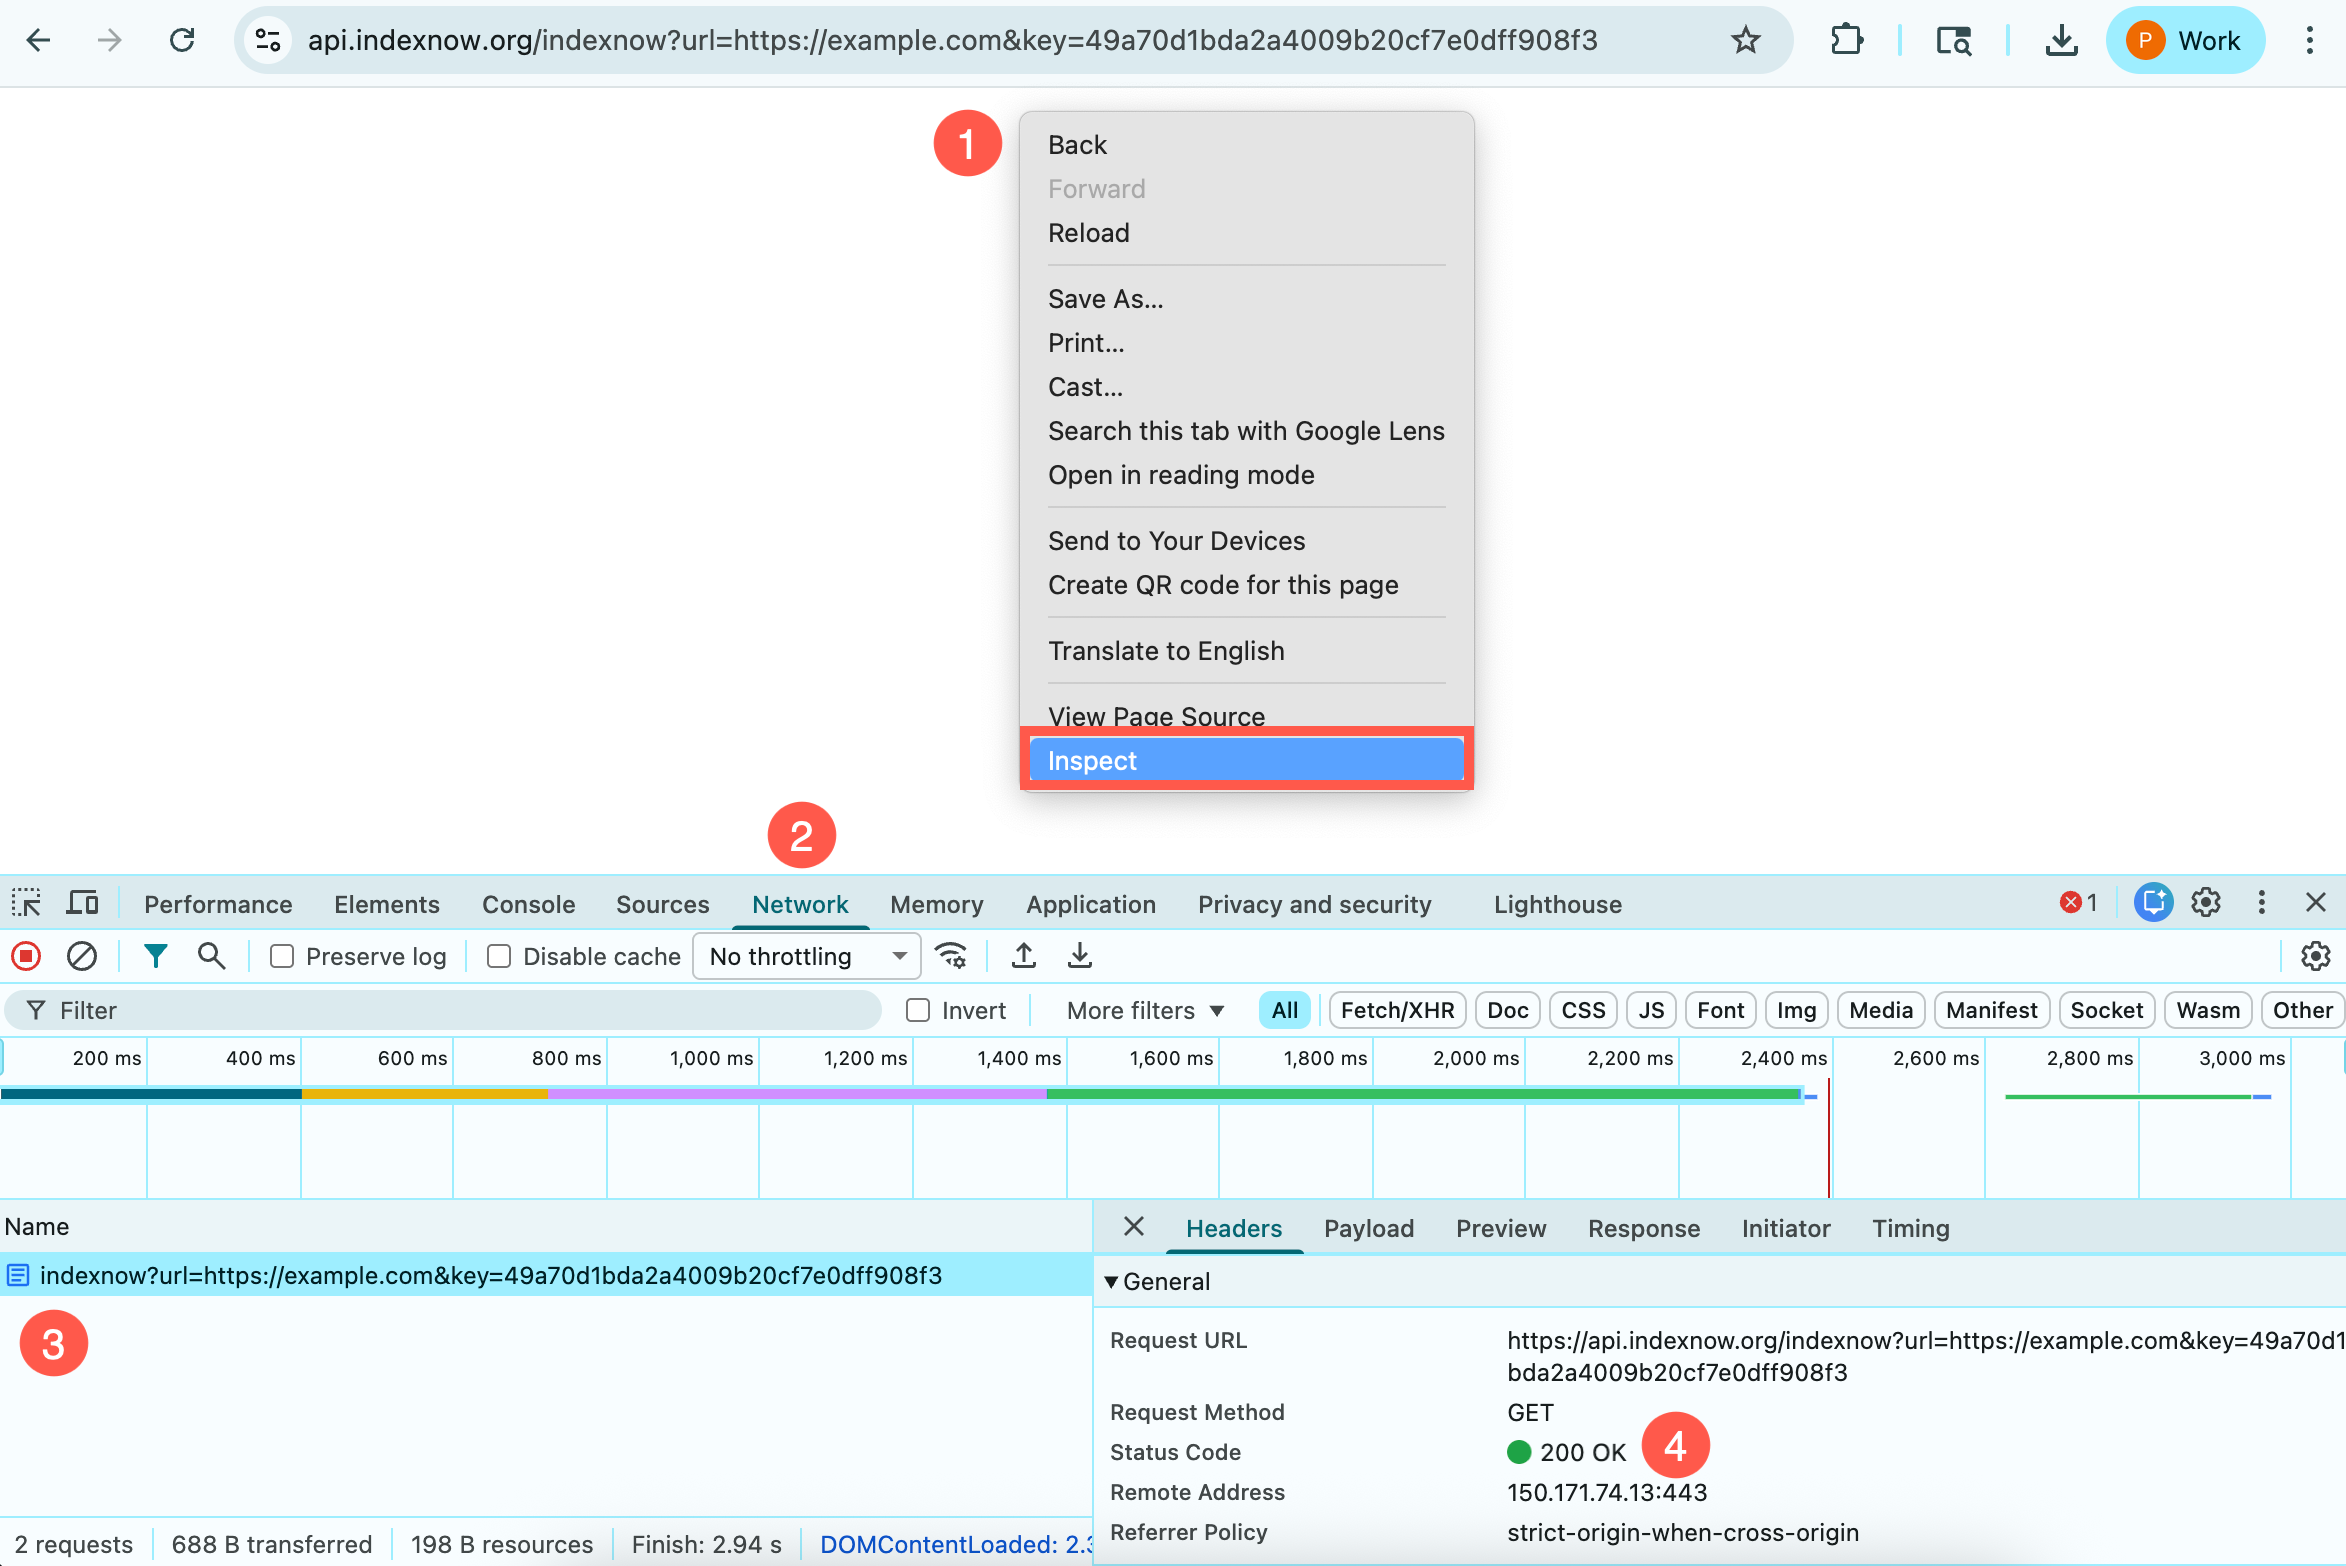This screenshot has width=2346, height=1566.
Task: Clear the network log
Action: (82, 957)
